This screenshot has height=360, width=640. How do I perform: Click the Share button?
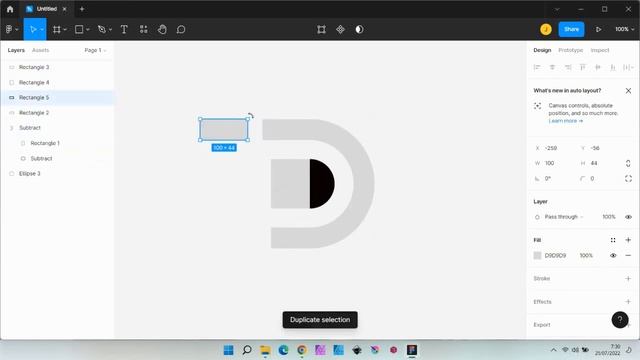coord(571,29)
